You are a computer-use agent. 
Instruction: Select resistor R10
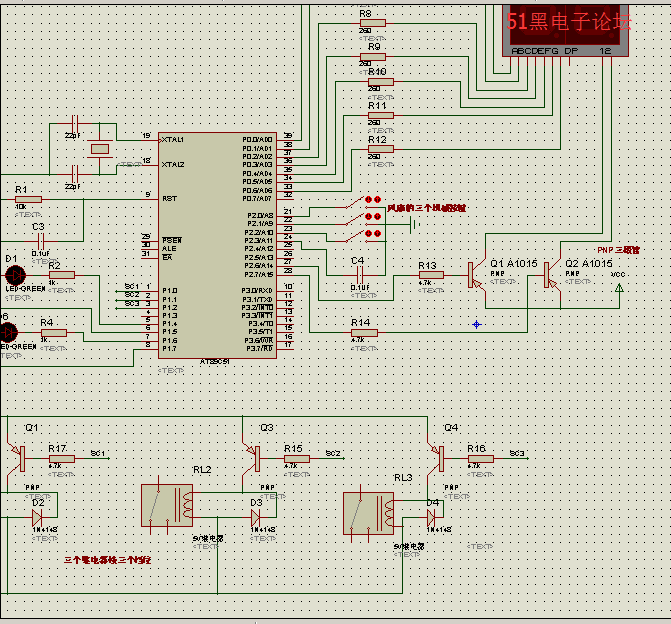(x=381, y=82)
